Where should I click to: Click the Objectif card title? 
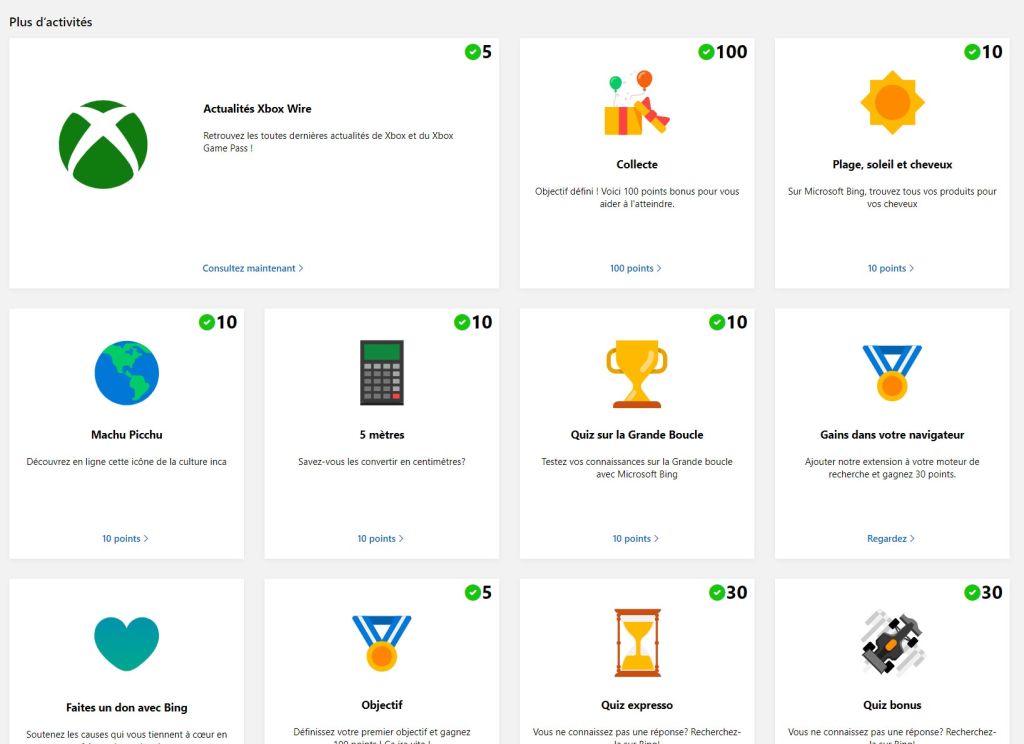[382, 705]
